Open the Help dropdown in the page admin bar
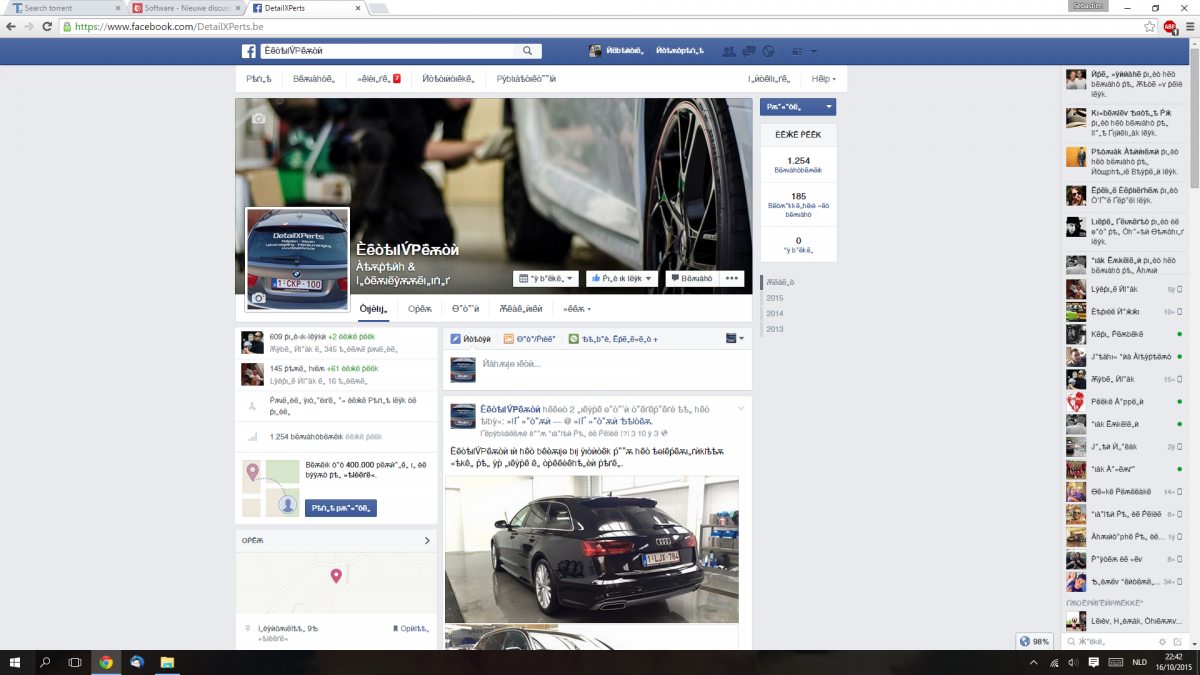 click(x=823, y=78)
